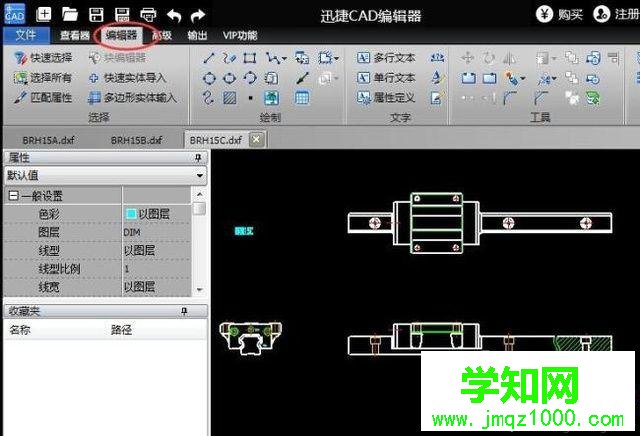Select the Ellipse drawing tool
Screen dimensions: 640x436
tap(230, 78)
